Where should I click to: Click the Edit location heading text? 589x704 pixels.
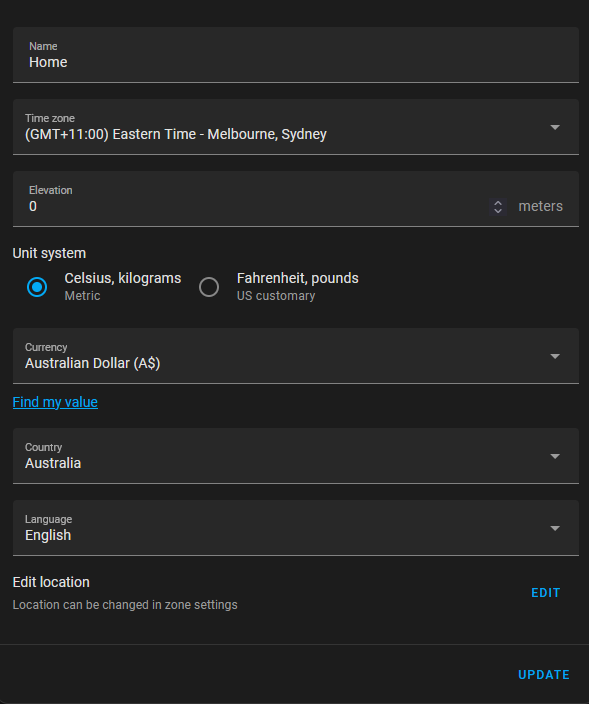pos(51,582)
